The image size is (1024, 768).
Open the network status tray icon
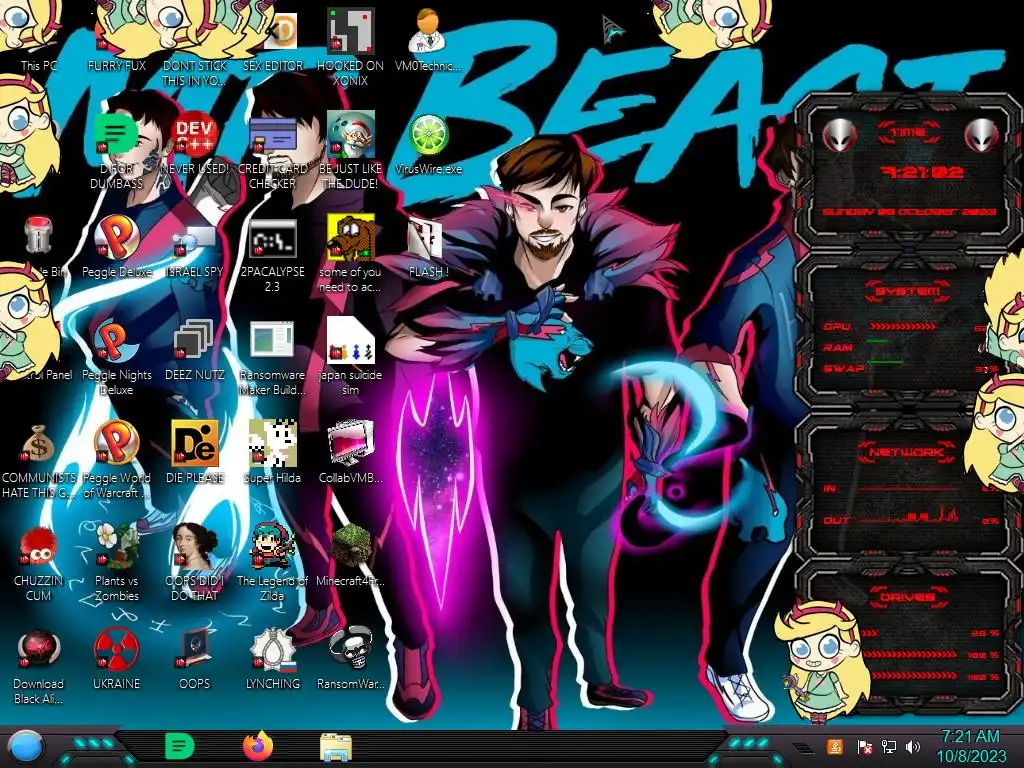[888, 746]
